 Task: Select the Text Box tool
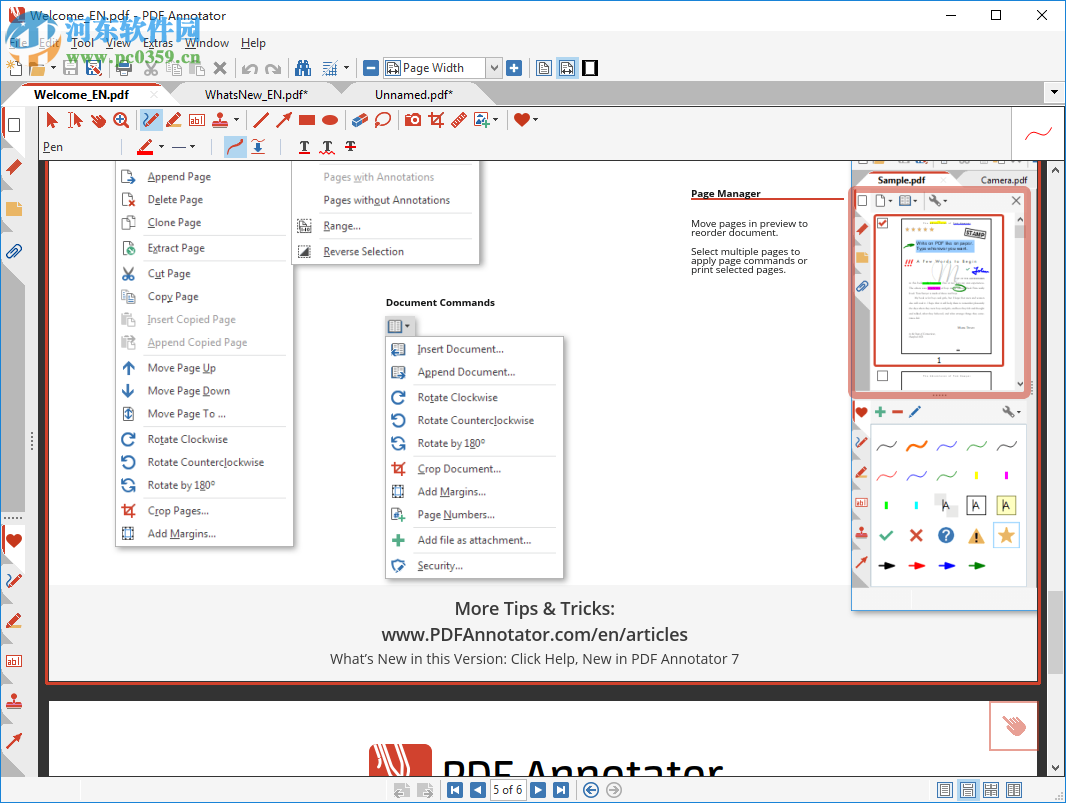(x=197, y=120)
